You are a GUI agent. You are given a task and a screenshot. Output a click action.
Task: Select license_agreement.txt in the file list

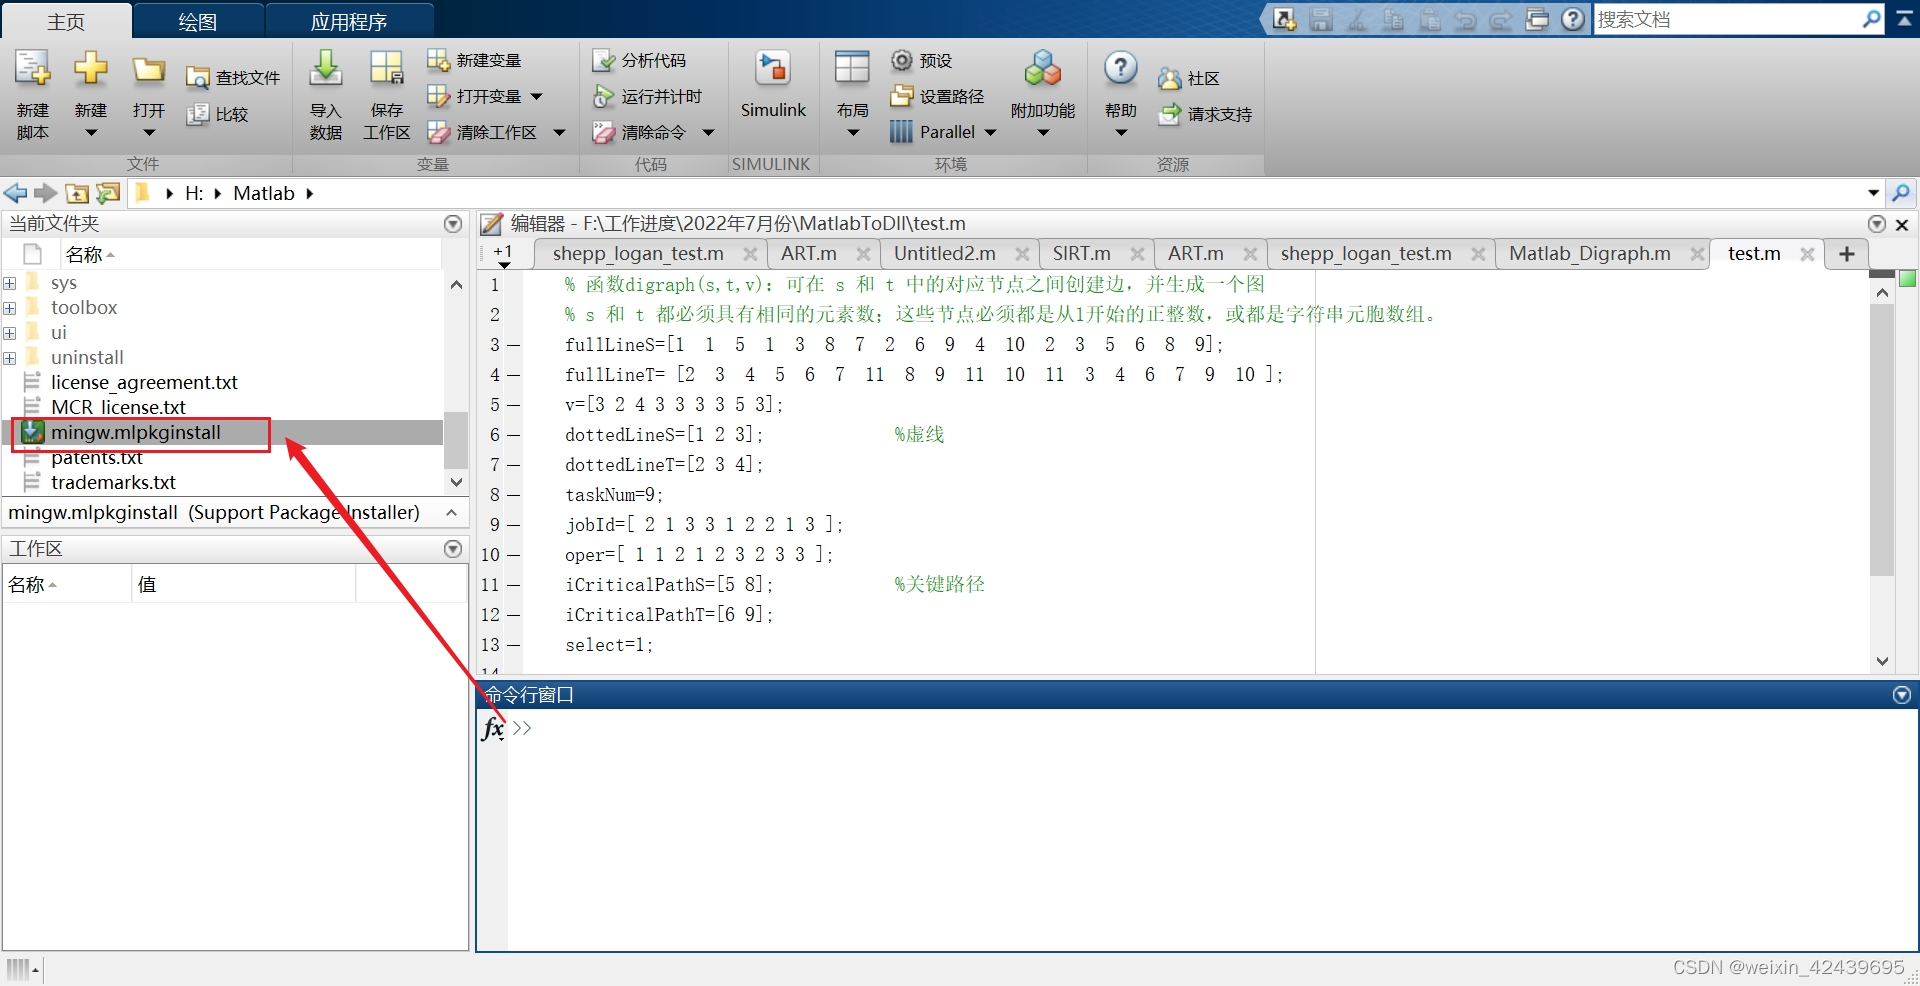tap(144, 382)
